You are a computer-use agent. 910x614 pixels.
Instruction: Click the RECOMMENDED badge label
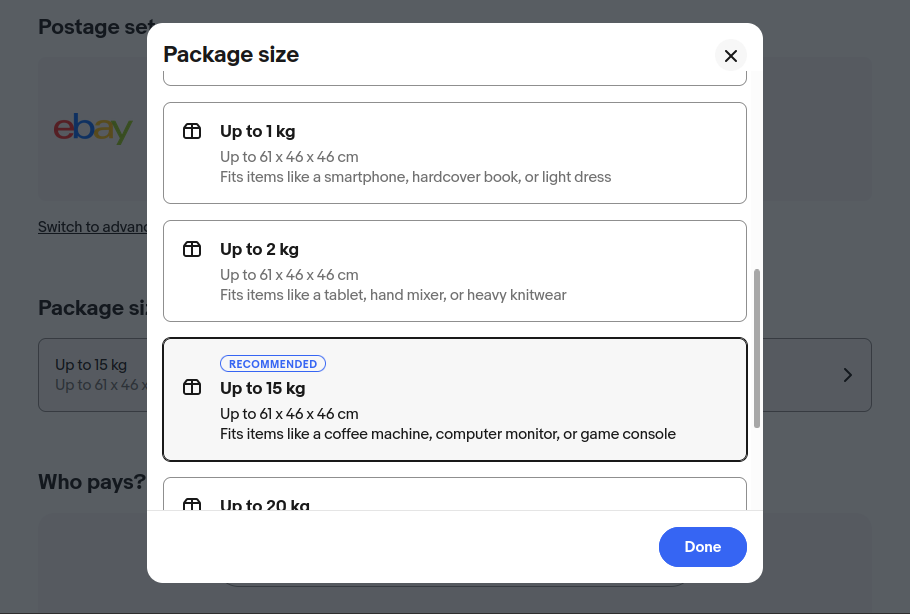pos(273,364)
